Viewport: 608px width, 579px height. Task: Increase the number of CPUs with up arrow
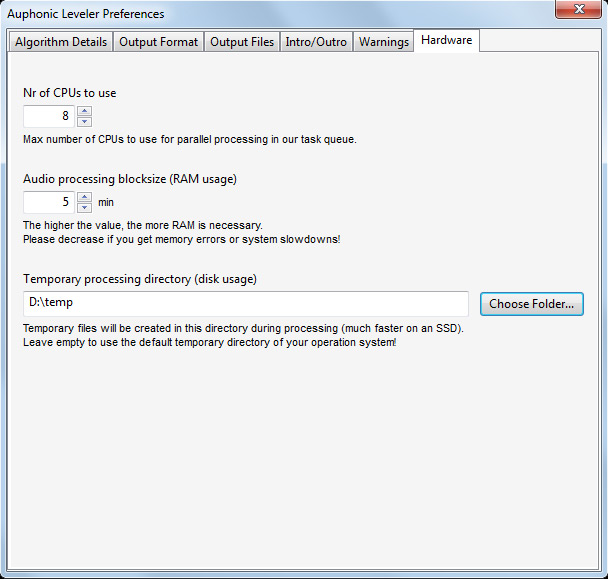pyautogui.click(x=84, y=111)
